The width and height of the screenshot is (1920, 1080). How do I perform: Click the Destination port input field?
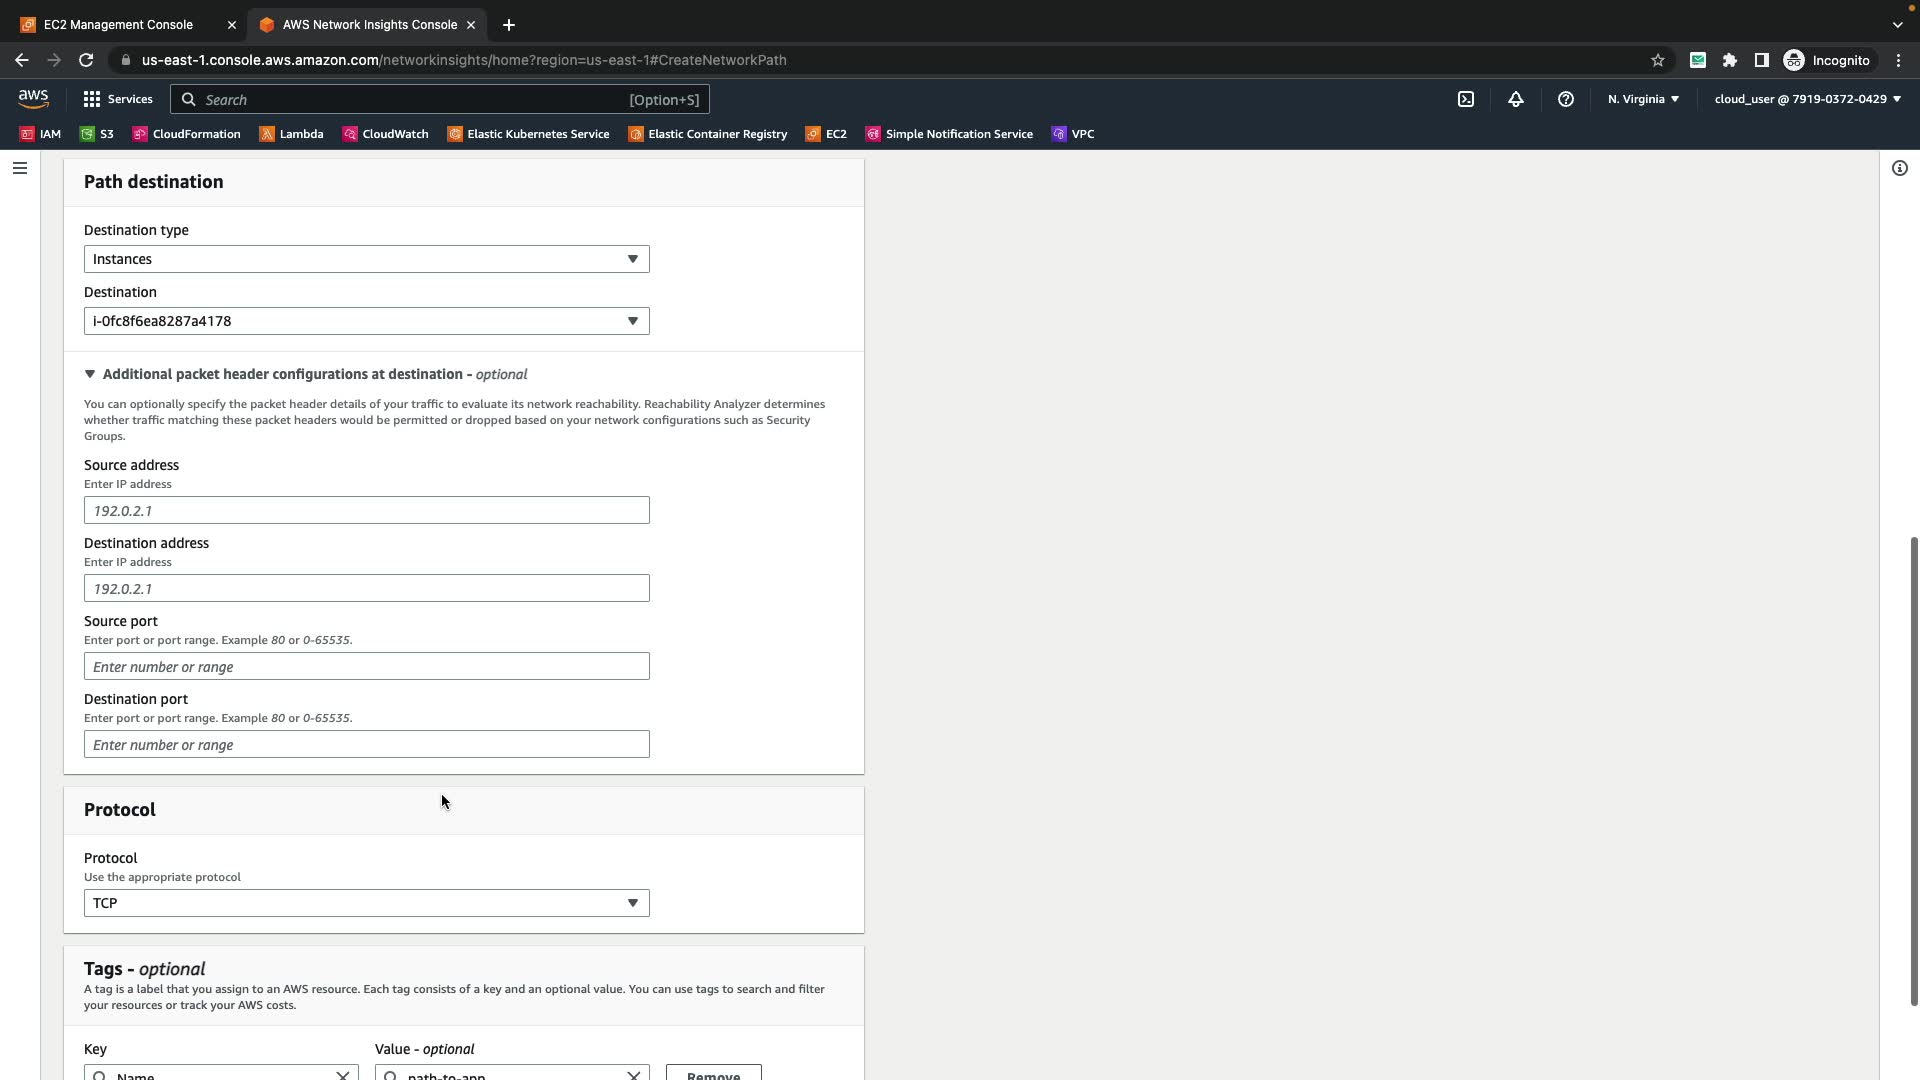(366, 744)
